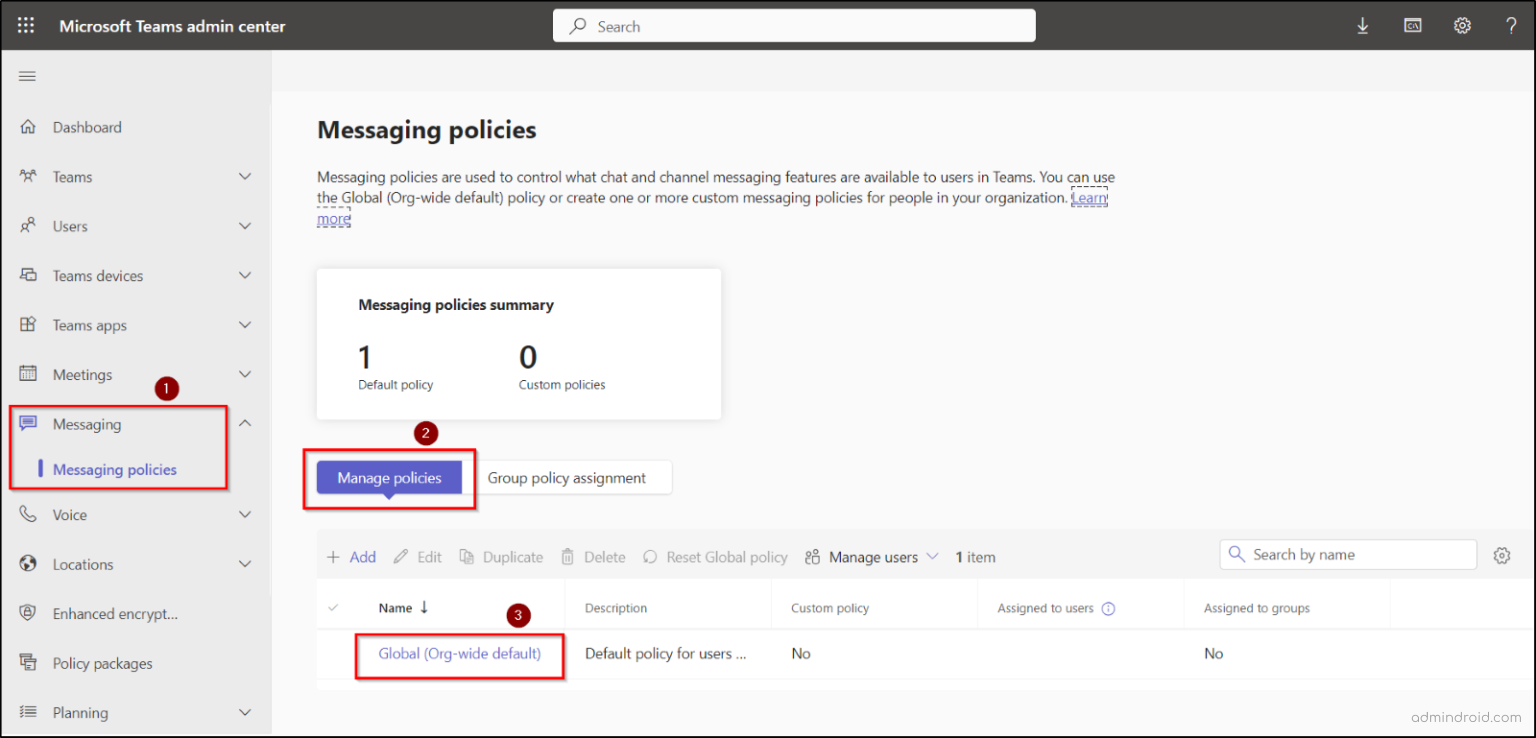Open the app launcher waffle icon

(26, 26)
